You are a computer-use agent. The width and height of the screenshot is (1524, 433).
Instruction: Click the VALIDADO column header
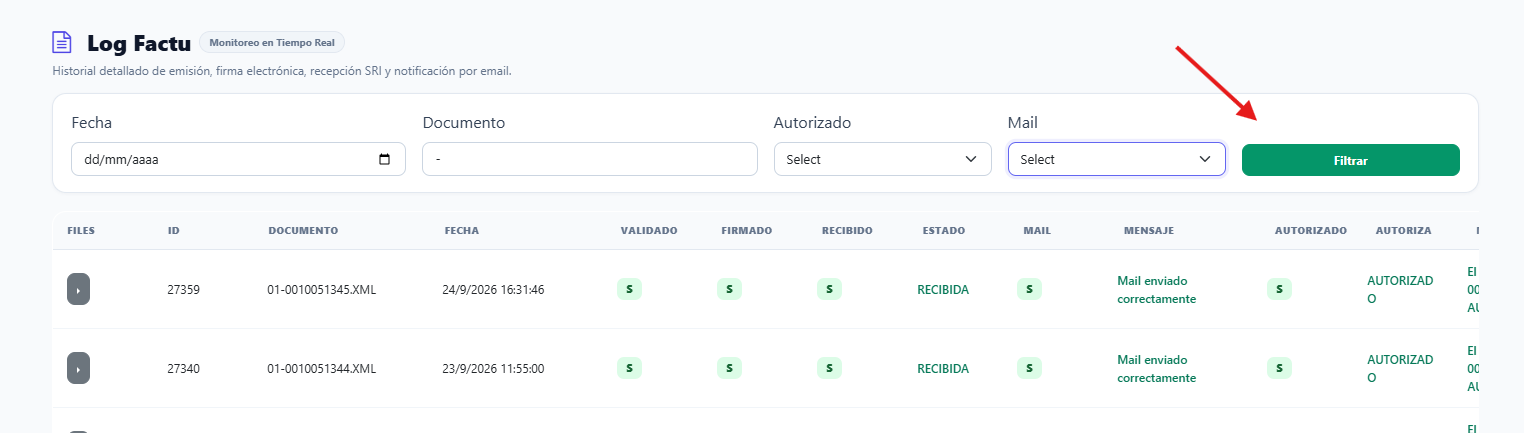[649, 230]
